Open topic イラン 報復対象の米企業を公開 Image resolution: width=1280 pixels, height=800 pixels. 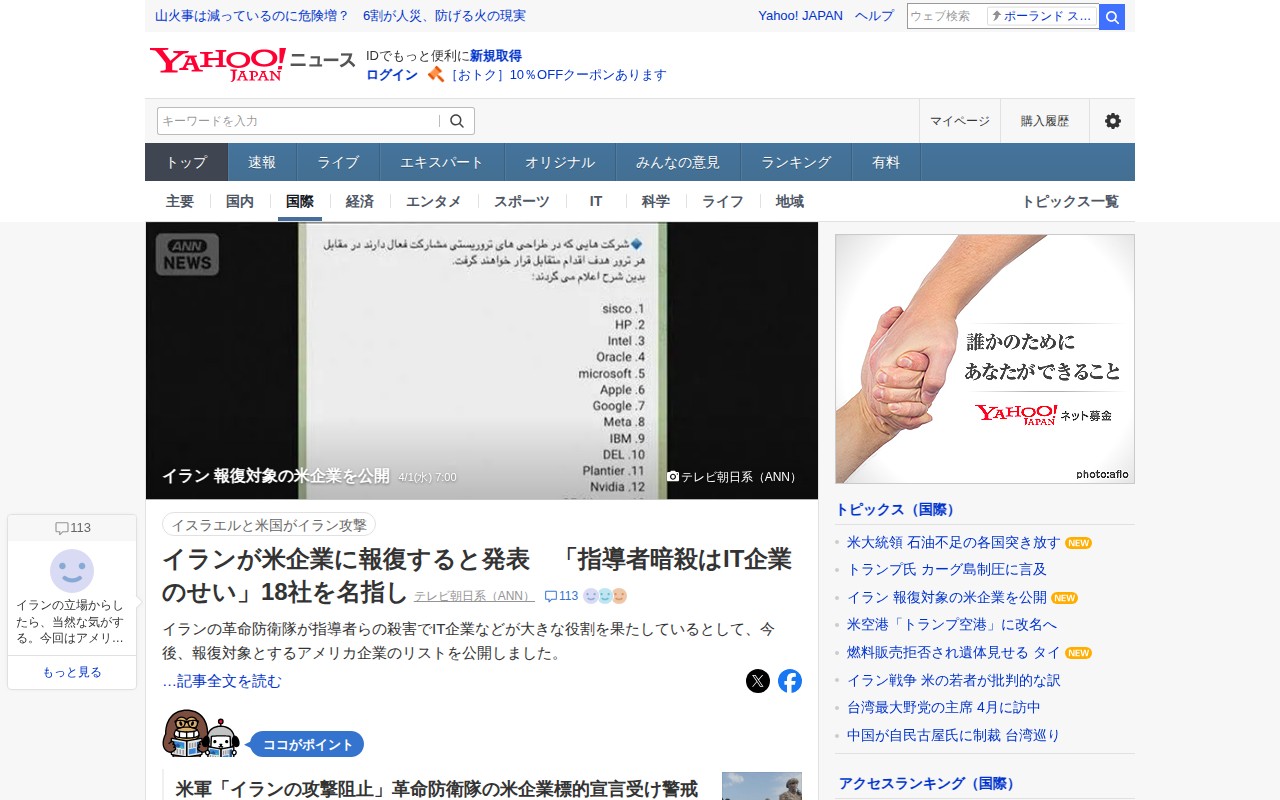coord(947,598)
